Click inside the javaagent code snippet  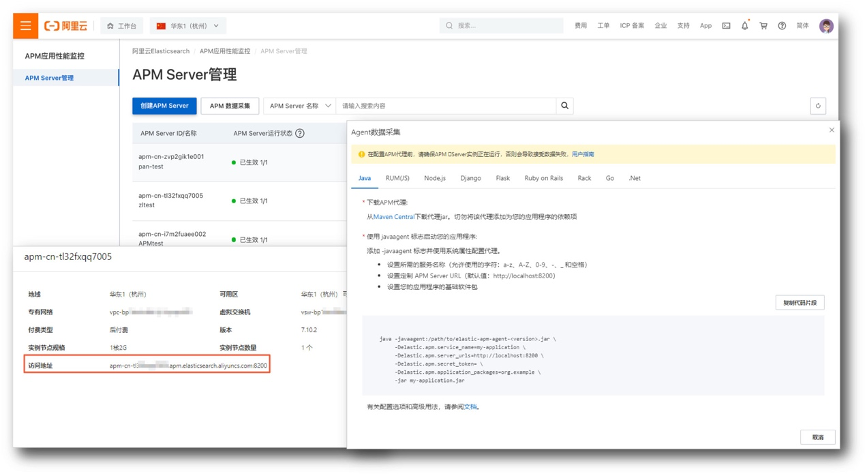[x=593, y=356]
